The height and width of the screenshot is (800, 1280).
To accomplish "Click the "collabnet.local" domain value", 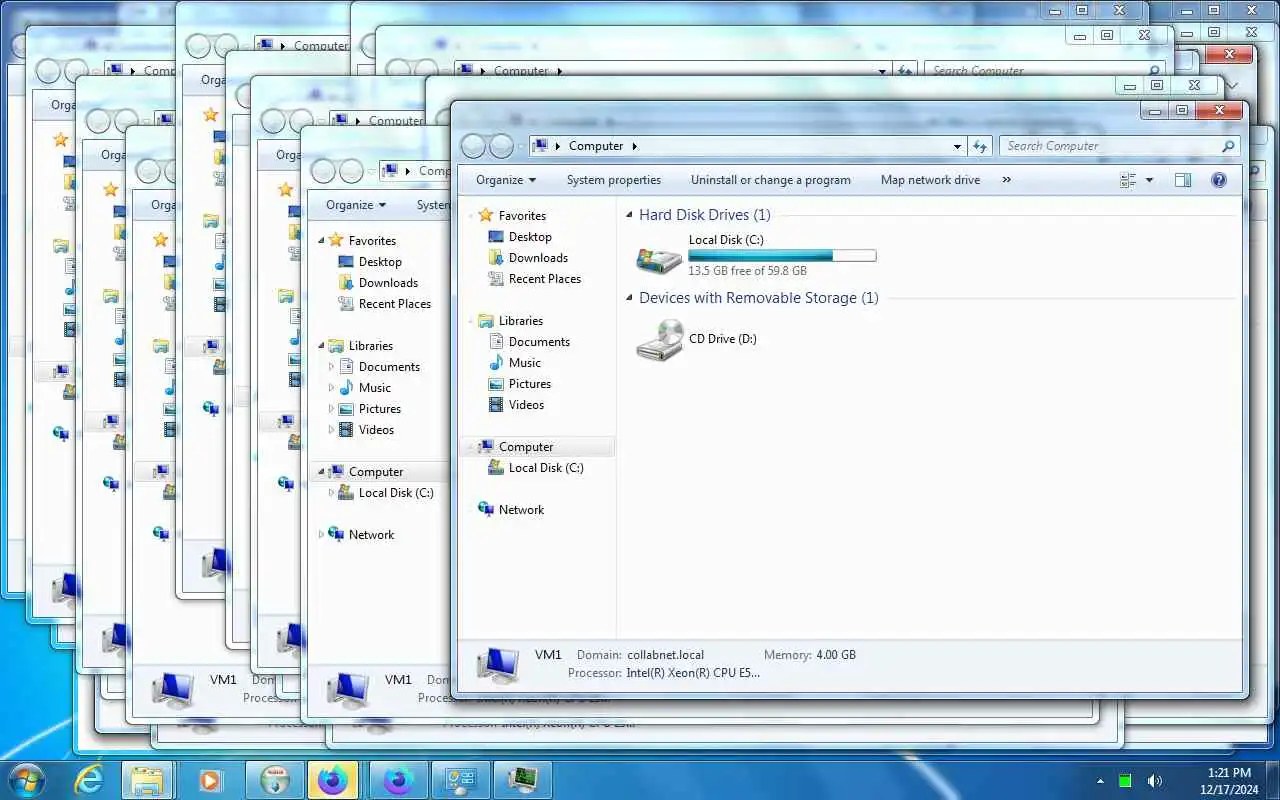I will 666,655.
